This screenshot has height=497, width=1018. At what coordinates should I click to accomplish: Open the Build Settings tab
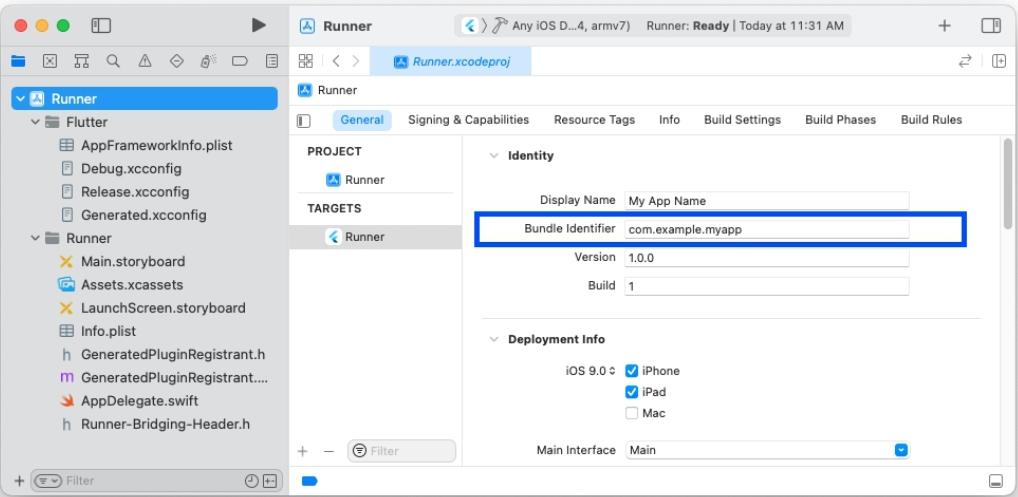(742, 120)
